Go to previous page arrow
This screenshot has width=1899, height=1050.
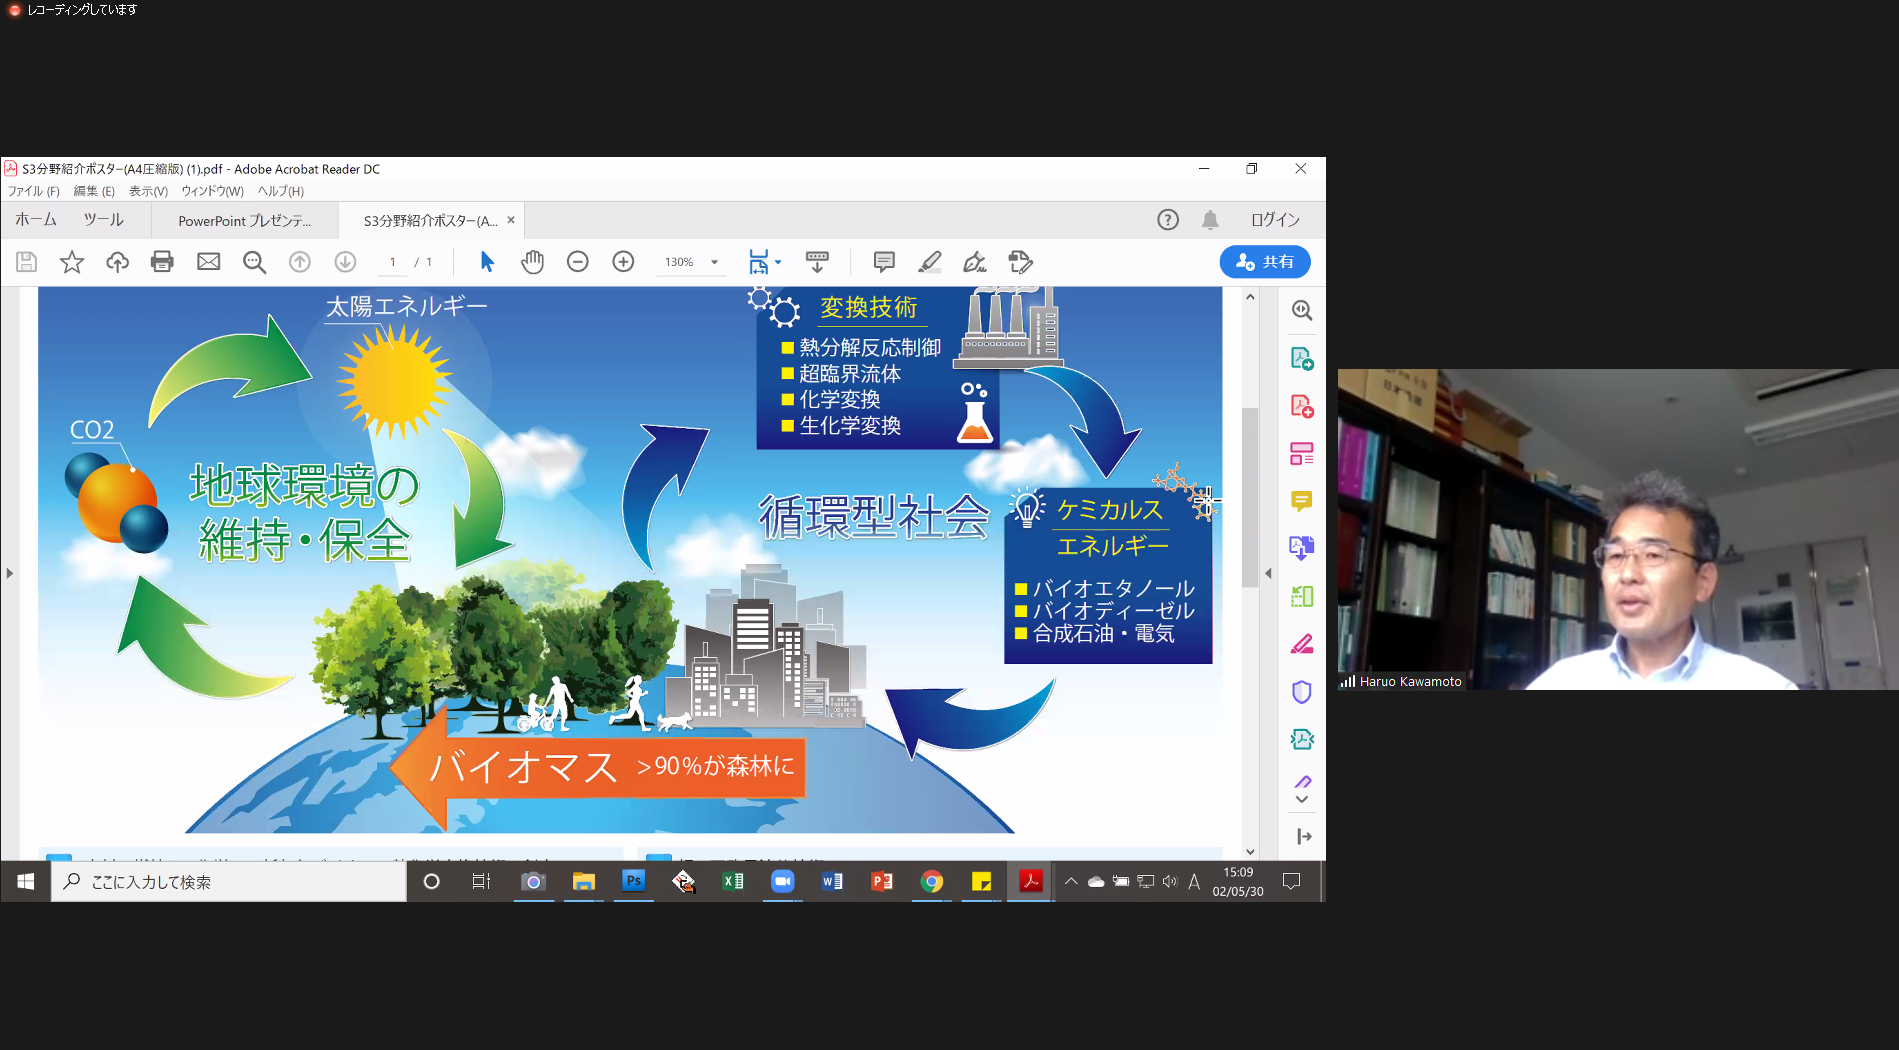(299, 262)
